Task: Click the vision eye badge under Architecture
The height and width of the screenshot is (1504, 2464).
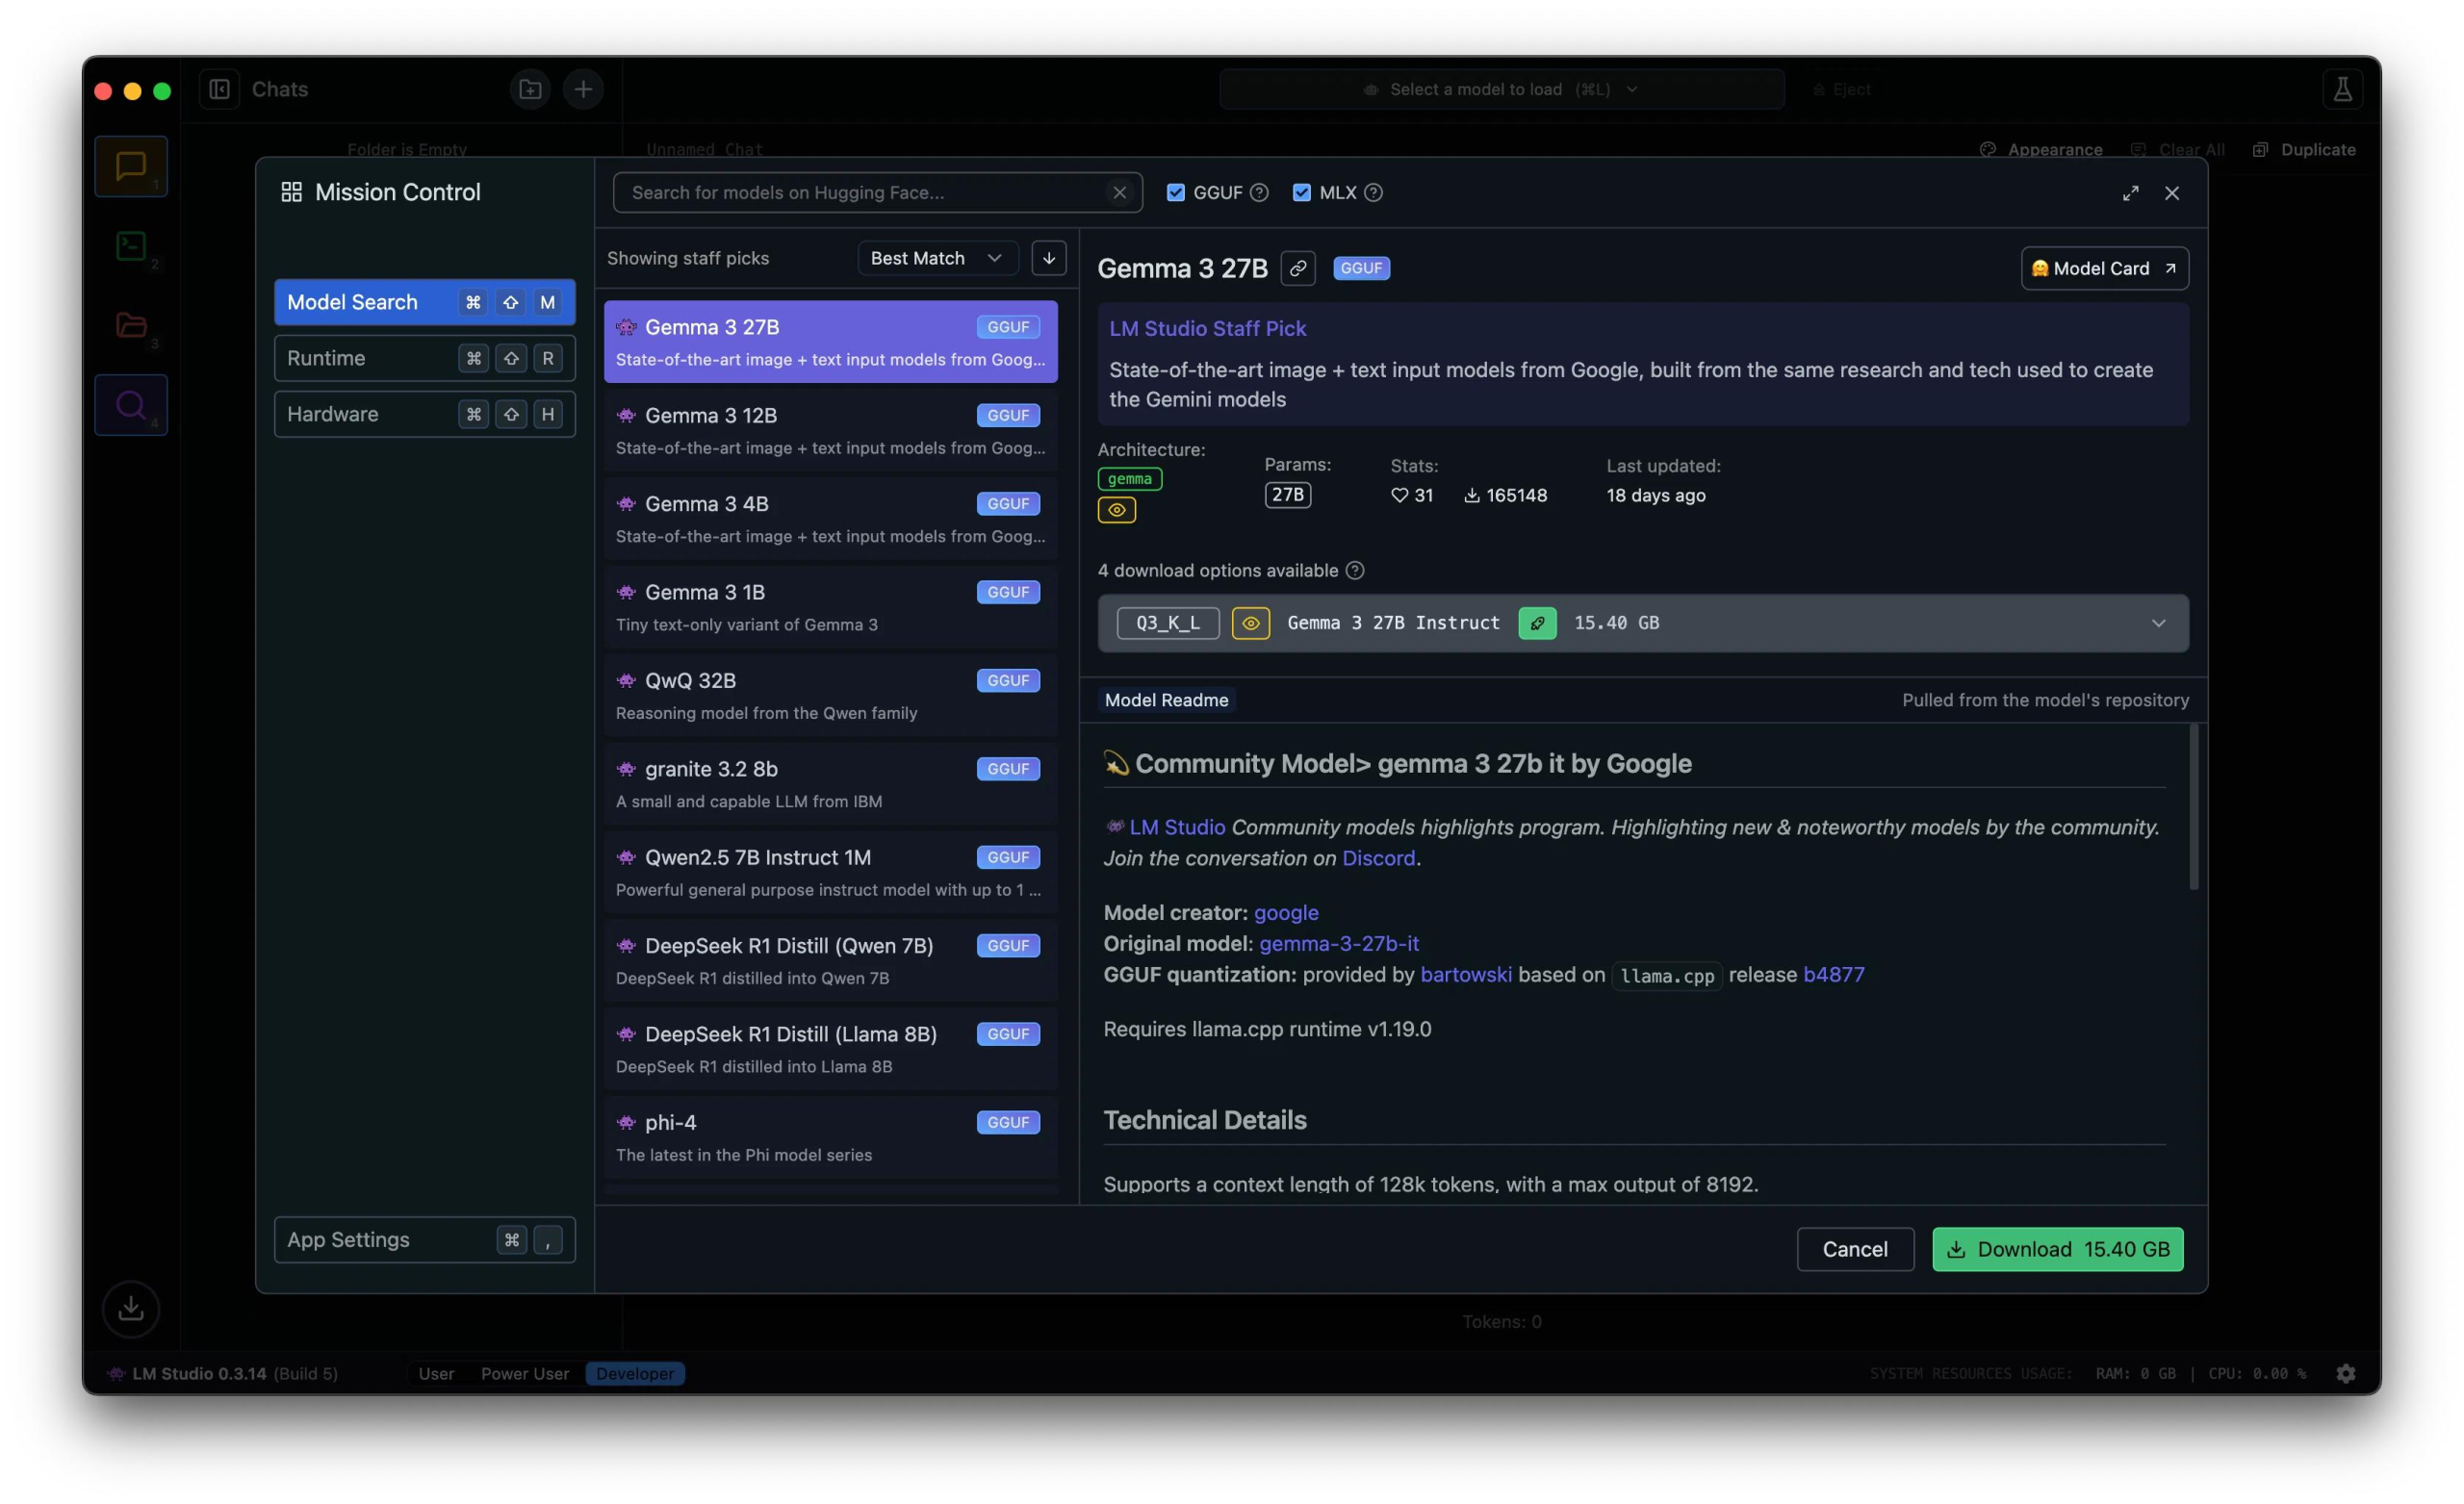Action: point(1116,510)
